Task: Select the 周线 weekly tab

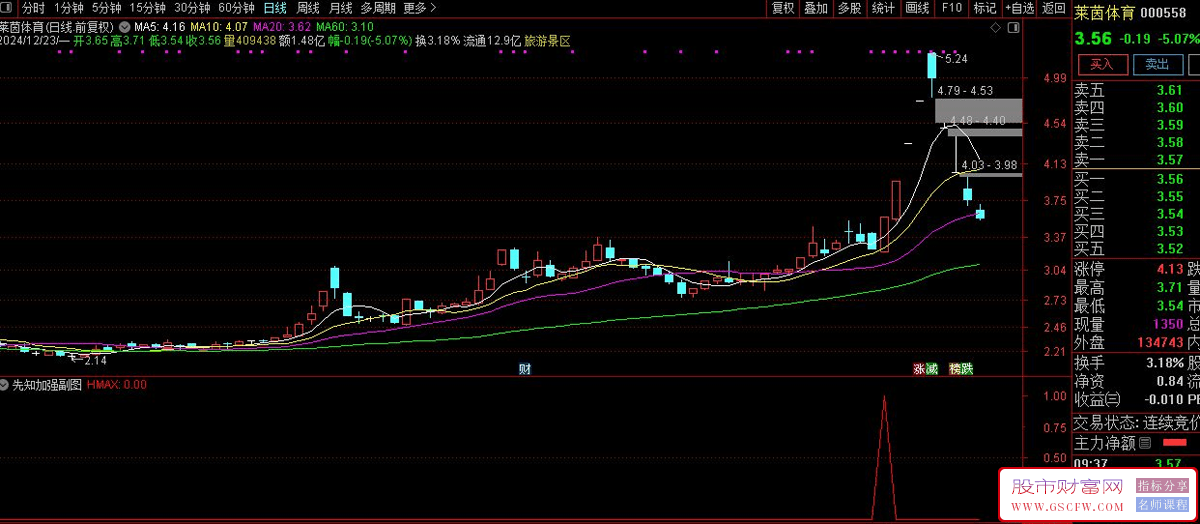Action: click(307, 8)
